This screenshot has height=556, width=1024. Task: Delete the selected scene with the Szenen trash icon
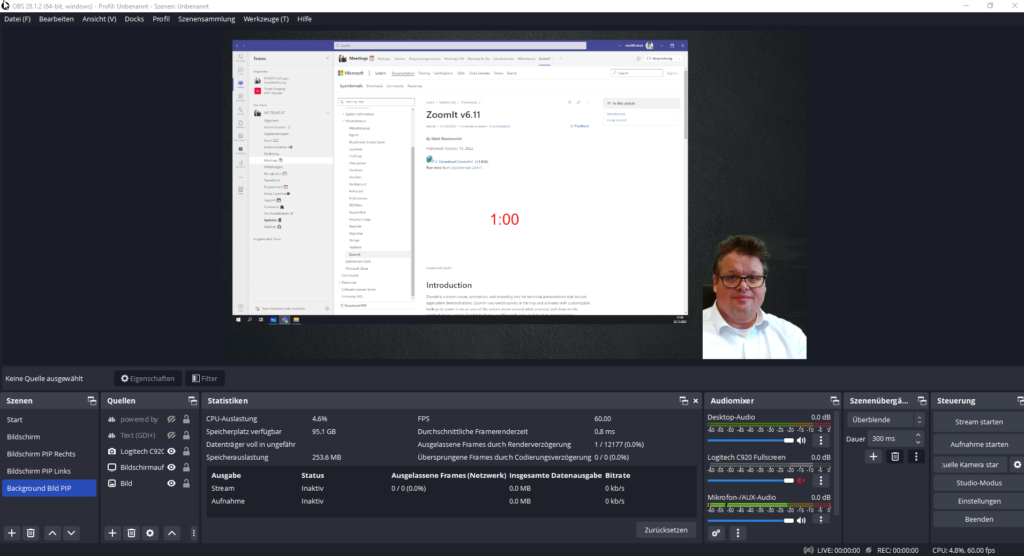[x=31, y=533]
